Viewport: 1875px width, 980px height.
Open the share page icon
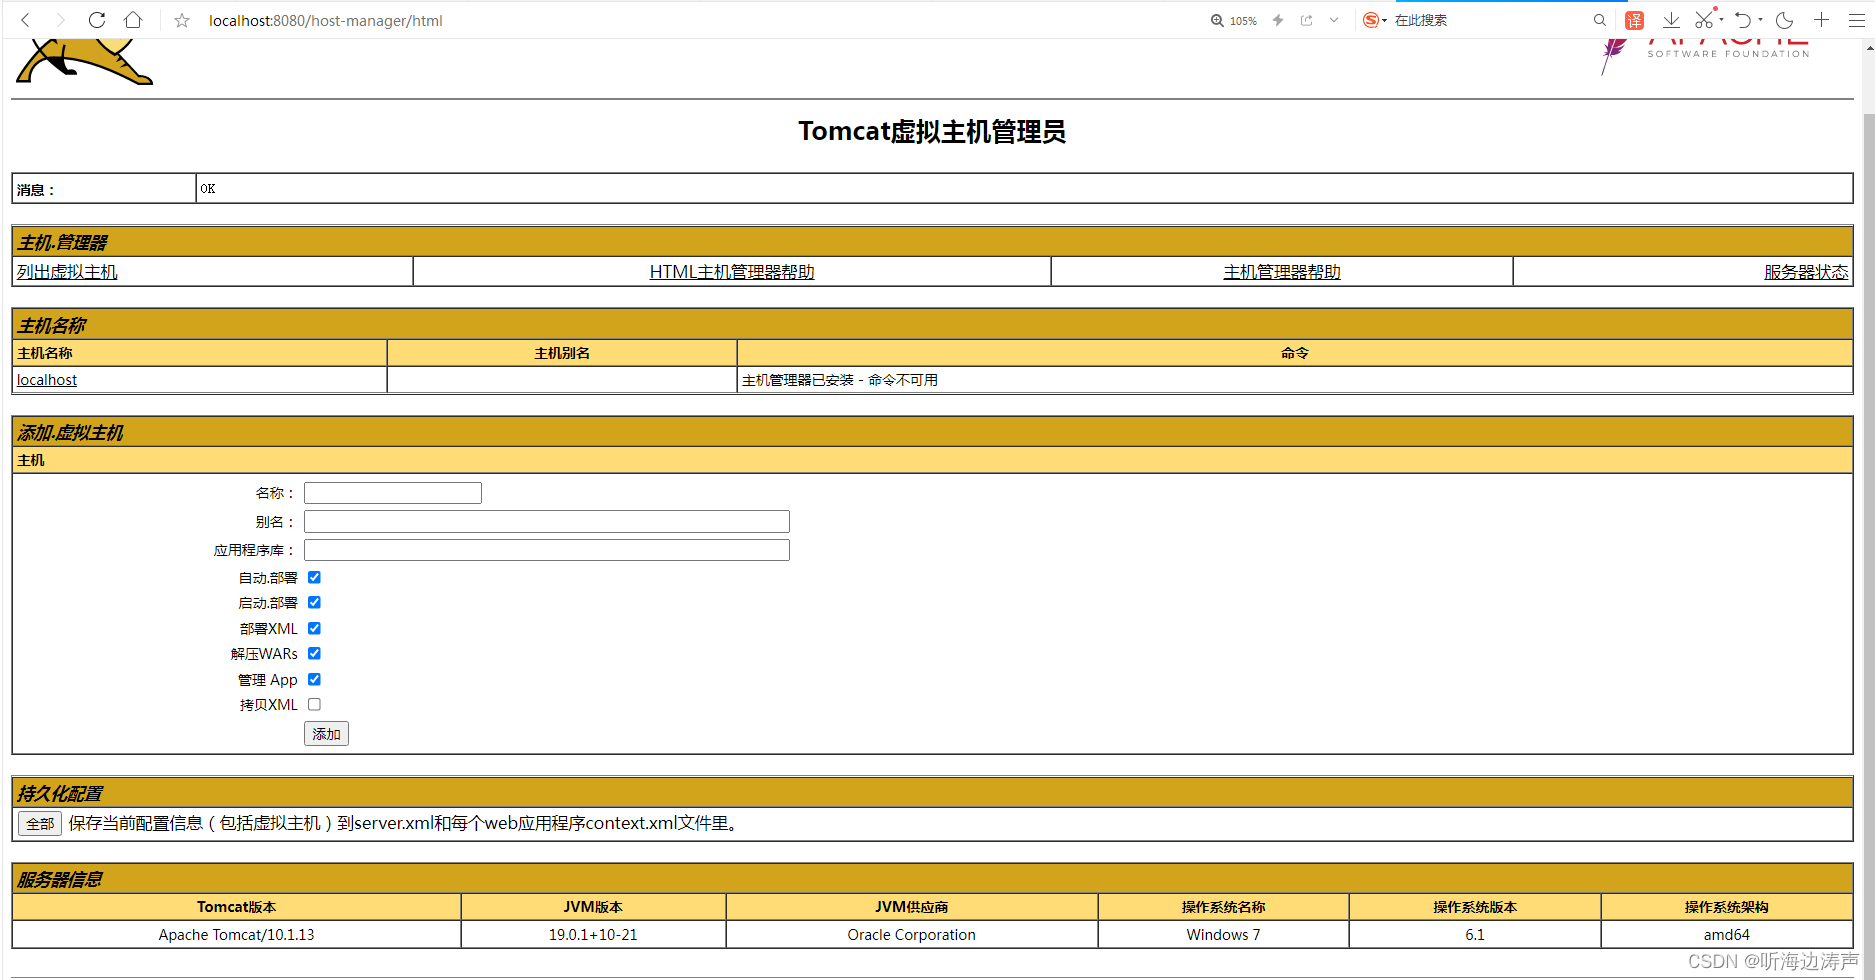(1307, 20)
